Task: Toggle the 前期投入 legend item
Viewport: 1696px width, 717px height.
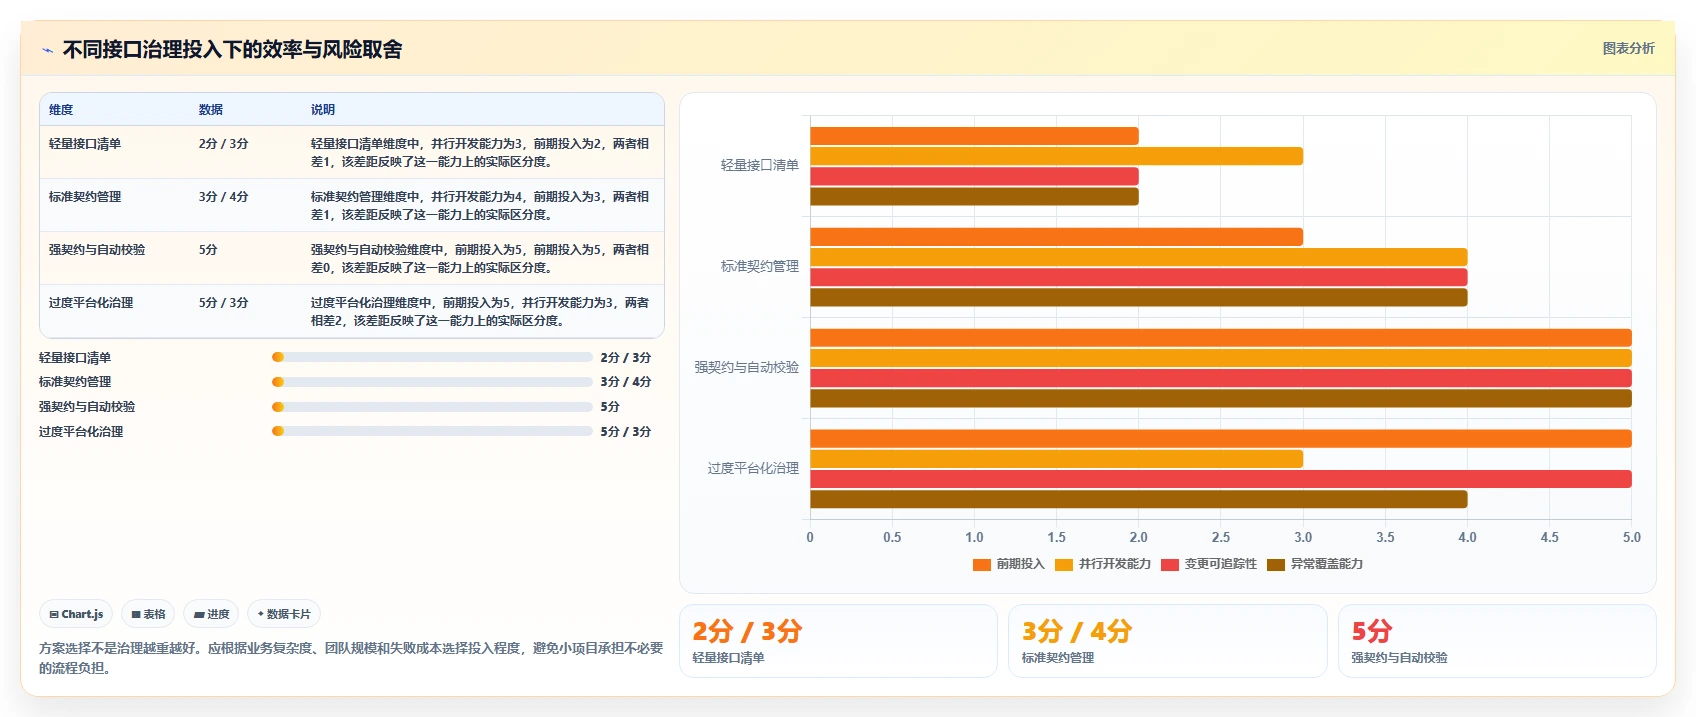Action: [x=1008, y=564]
